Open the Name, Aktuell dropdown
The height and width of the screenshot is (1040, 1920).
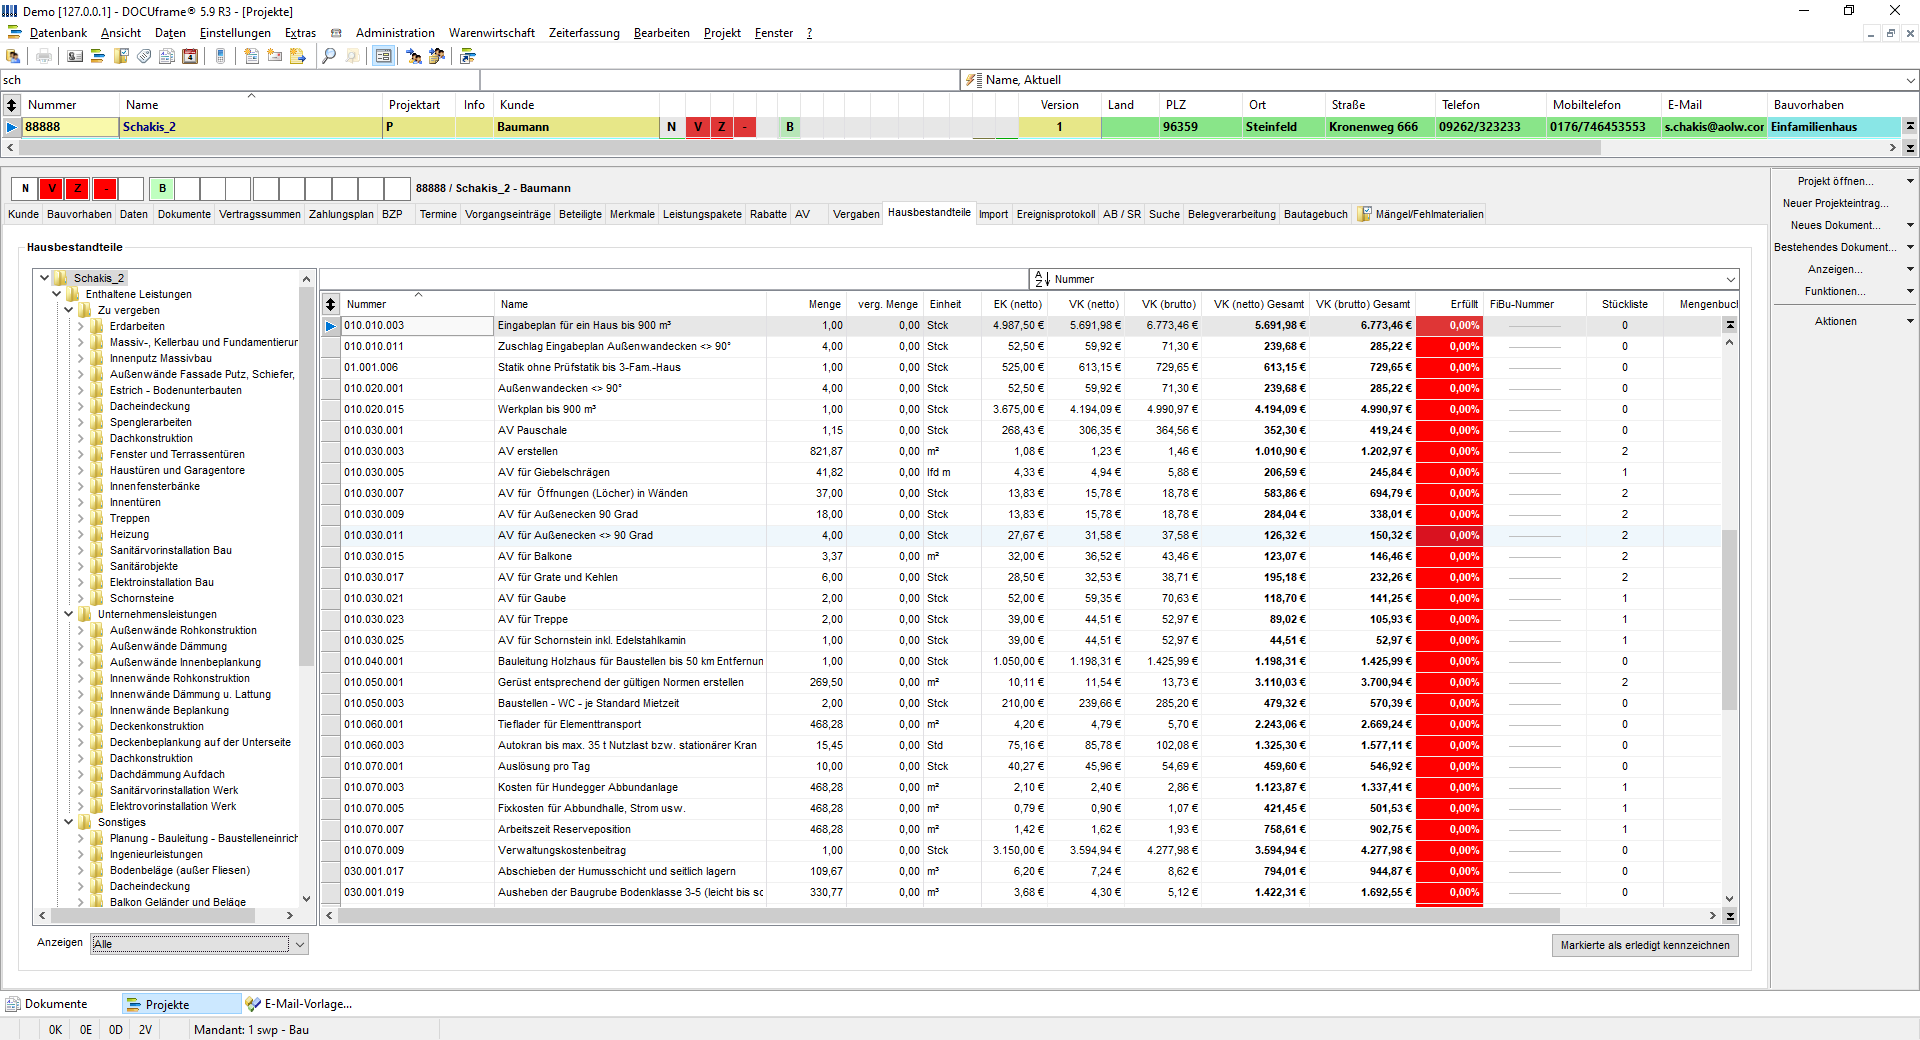[x=1910, y=80]
